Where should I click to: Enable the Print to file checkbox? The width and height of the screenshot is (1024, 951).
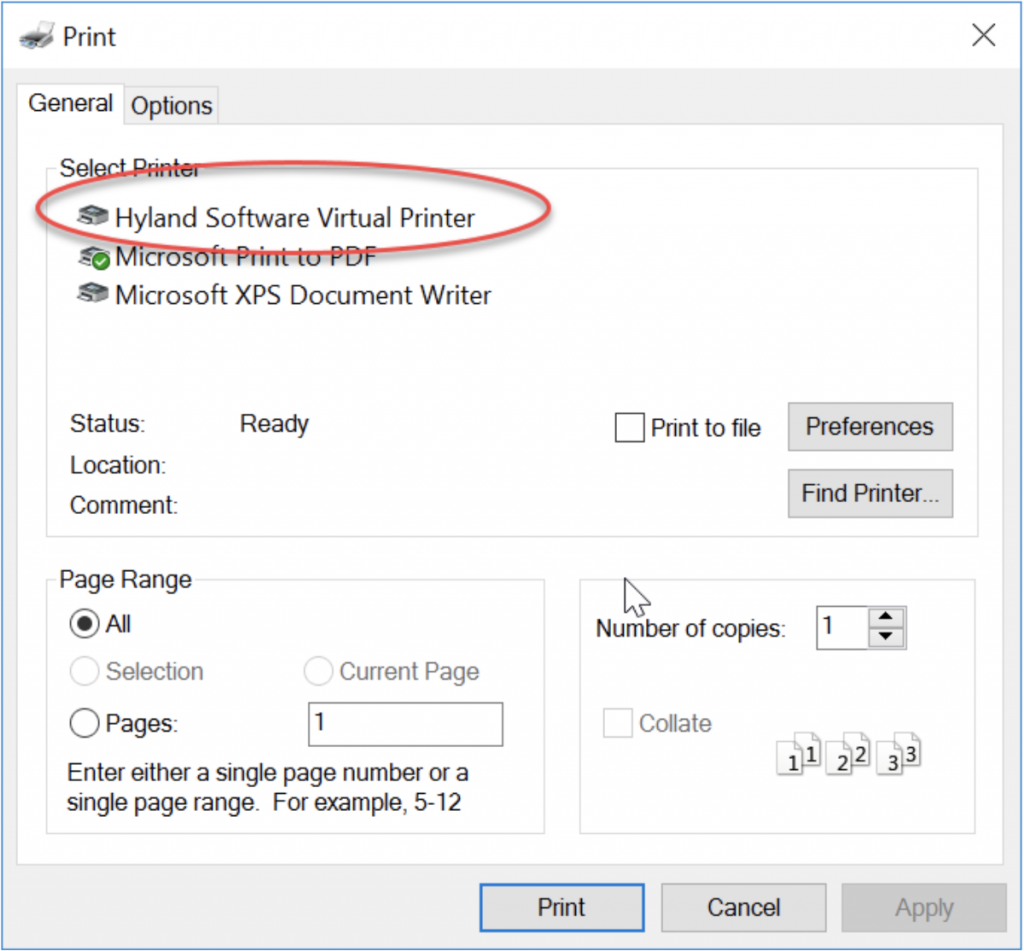tap(629, 428)
